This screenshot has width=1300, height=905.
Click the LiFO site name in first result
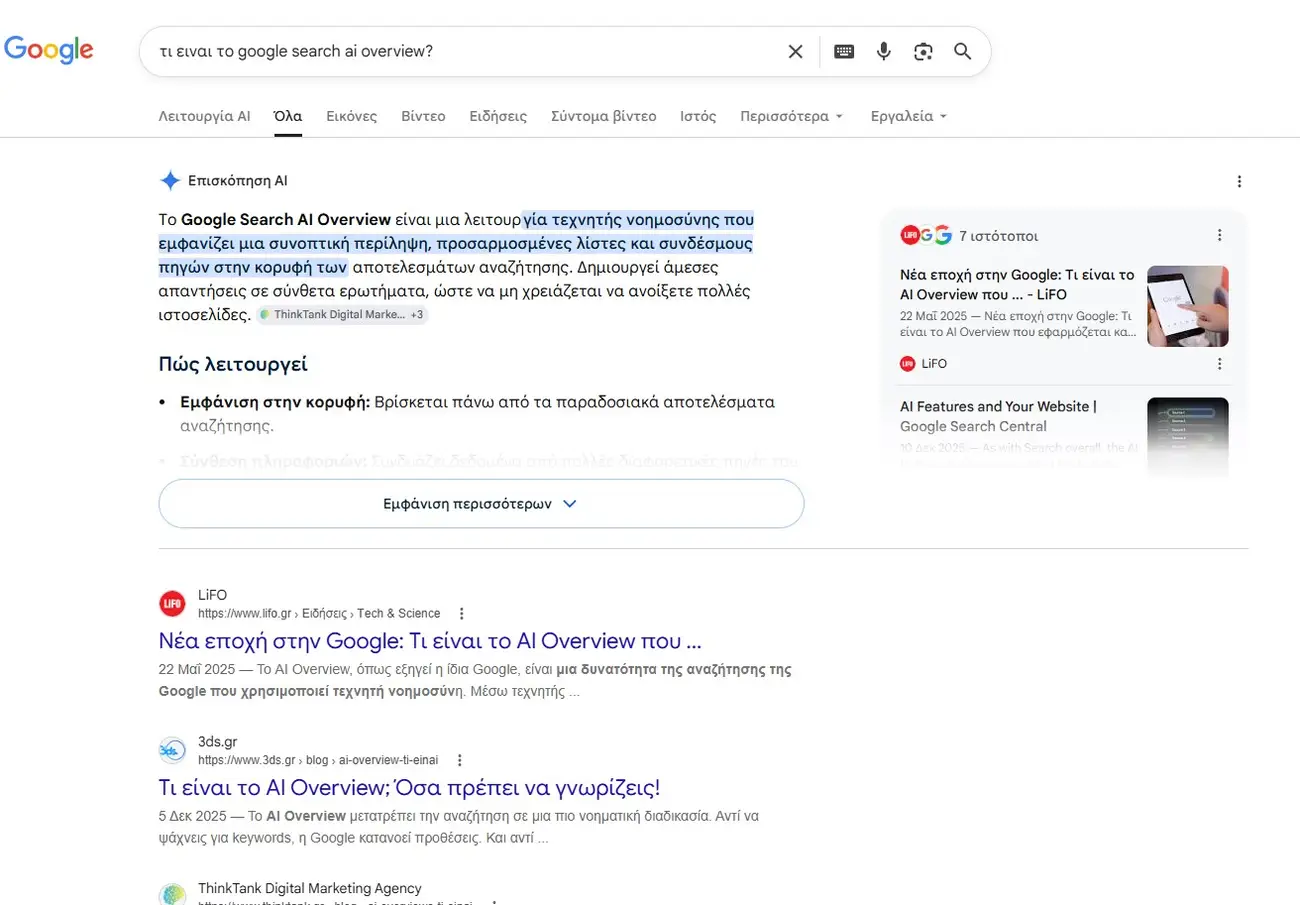click(x=212, y=595)
